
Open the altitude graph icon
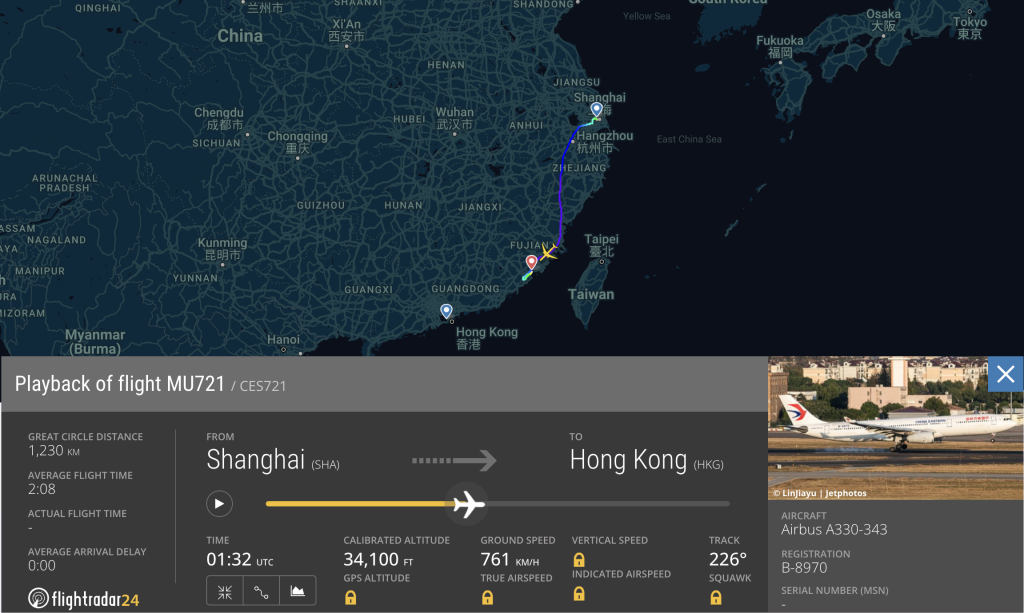pos(298,590)
